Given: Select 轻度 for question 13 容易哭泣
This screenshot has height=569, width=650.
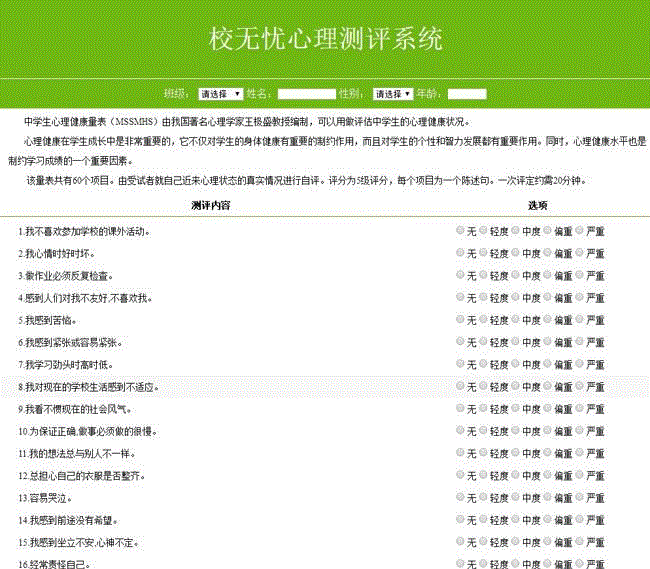Looking at the screenshot, I should point(483,497).
